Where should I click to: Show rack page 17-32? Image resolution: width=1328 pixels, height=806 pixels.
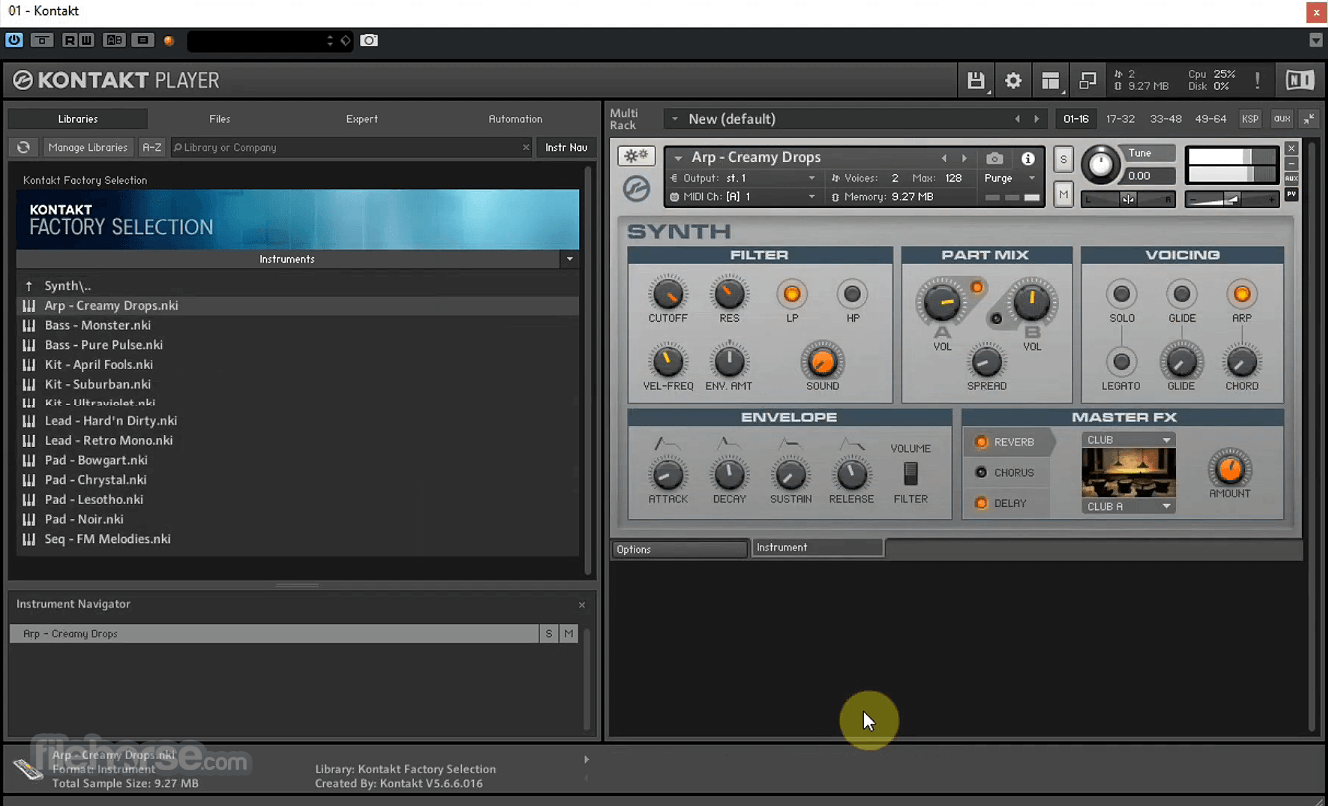(x=1120, y=119)
